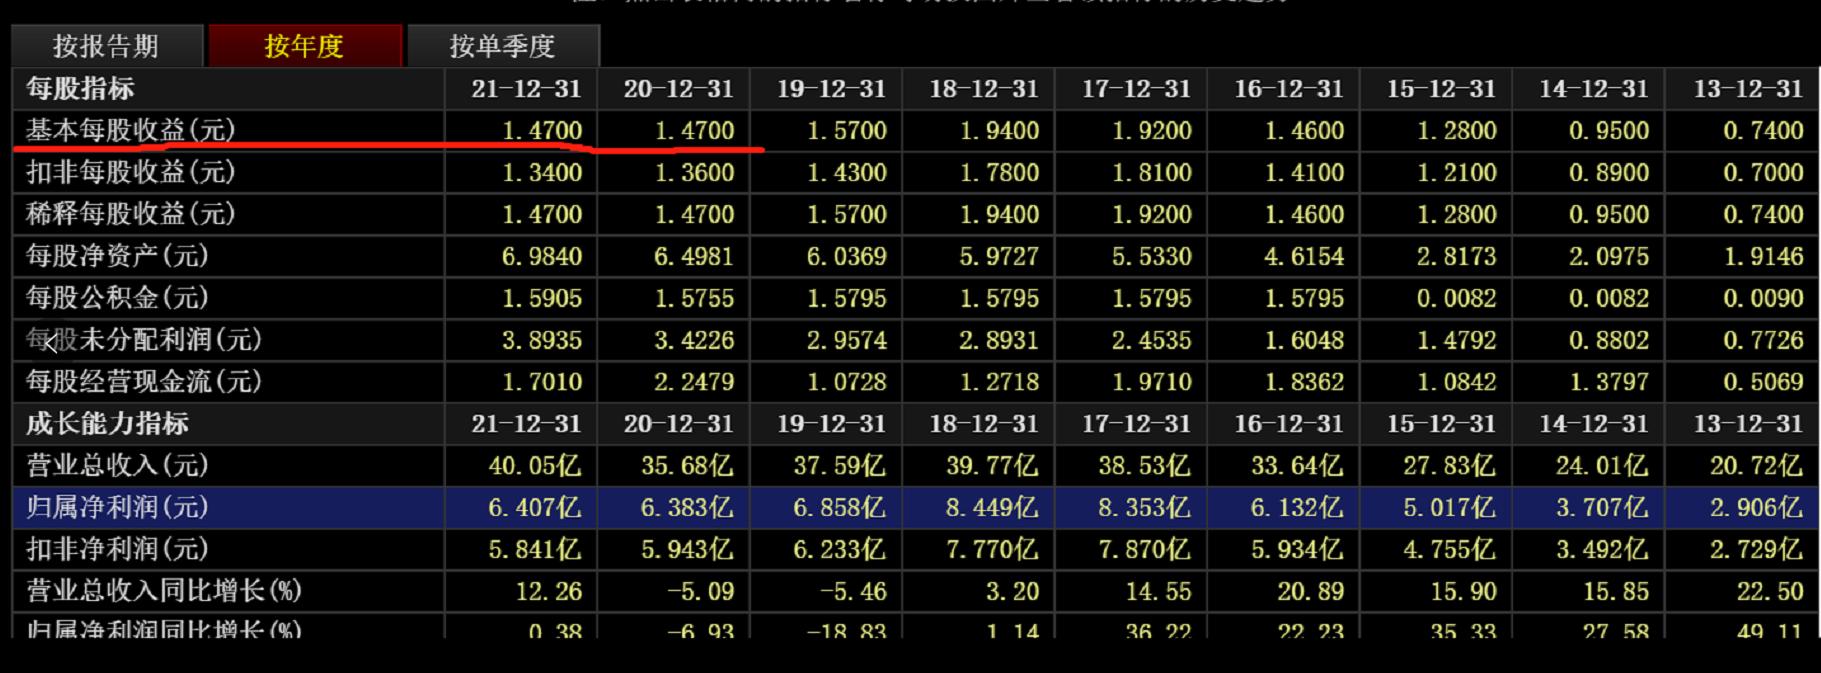Click the 6.9840 net asset value cell
This screenshot has width=1821, height=673.
pos(542,257)
